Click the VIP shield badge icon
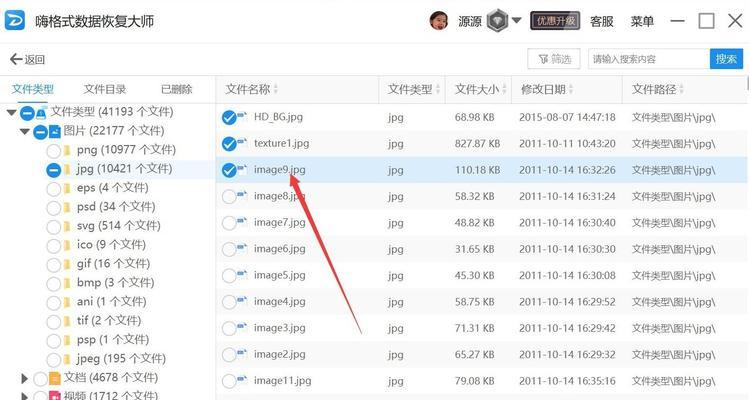Viewport: 749px width, 400px height. click(497, 21)
